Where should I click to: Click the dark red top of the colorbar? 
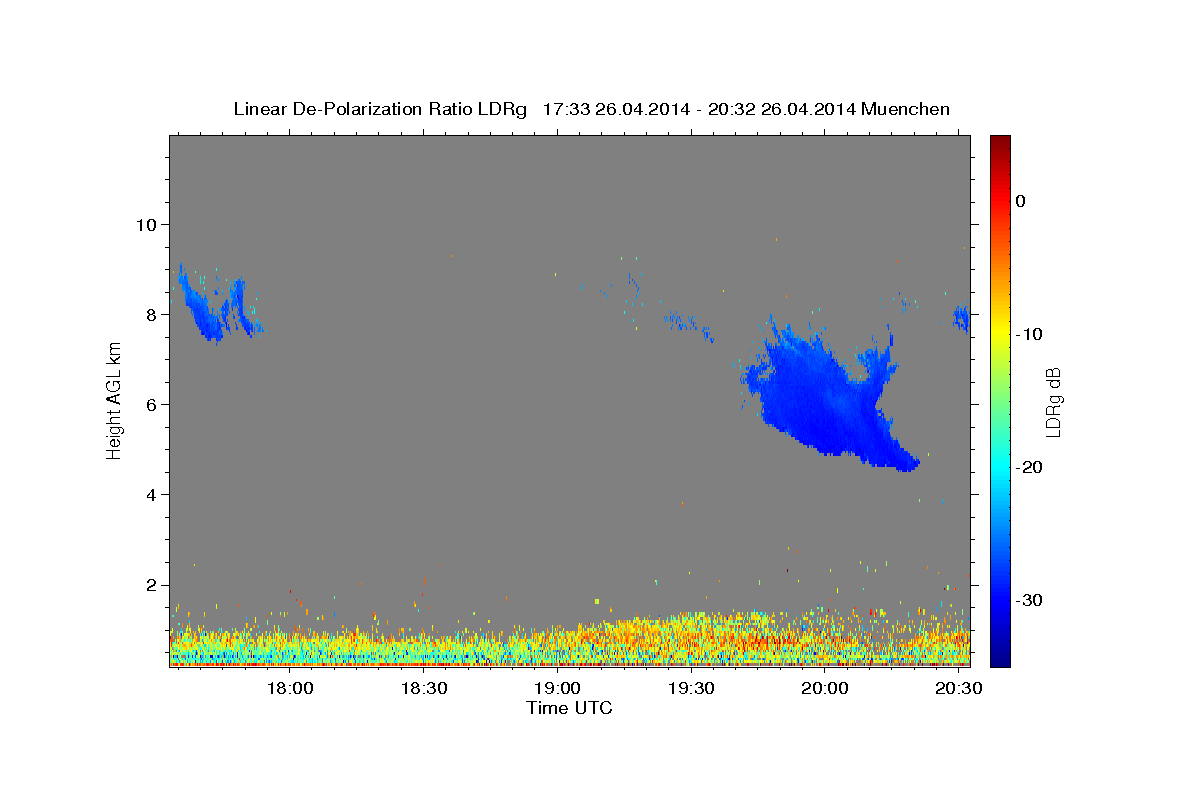pyautogui.click(x=1000, y=142)
